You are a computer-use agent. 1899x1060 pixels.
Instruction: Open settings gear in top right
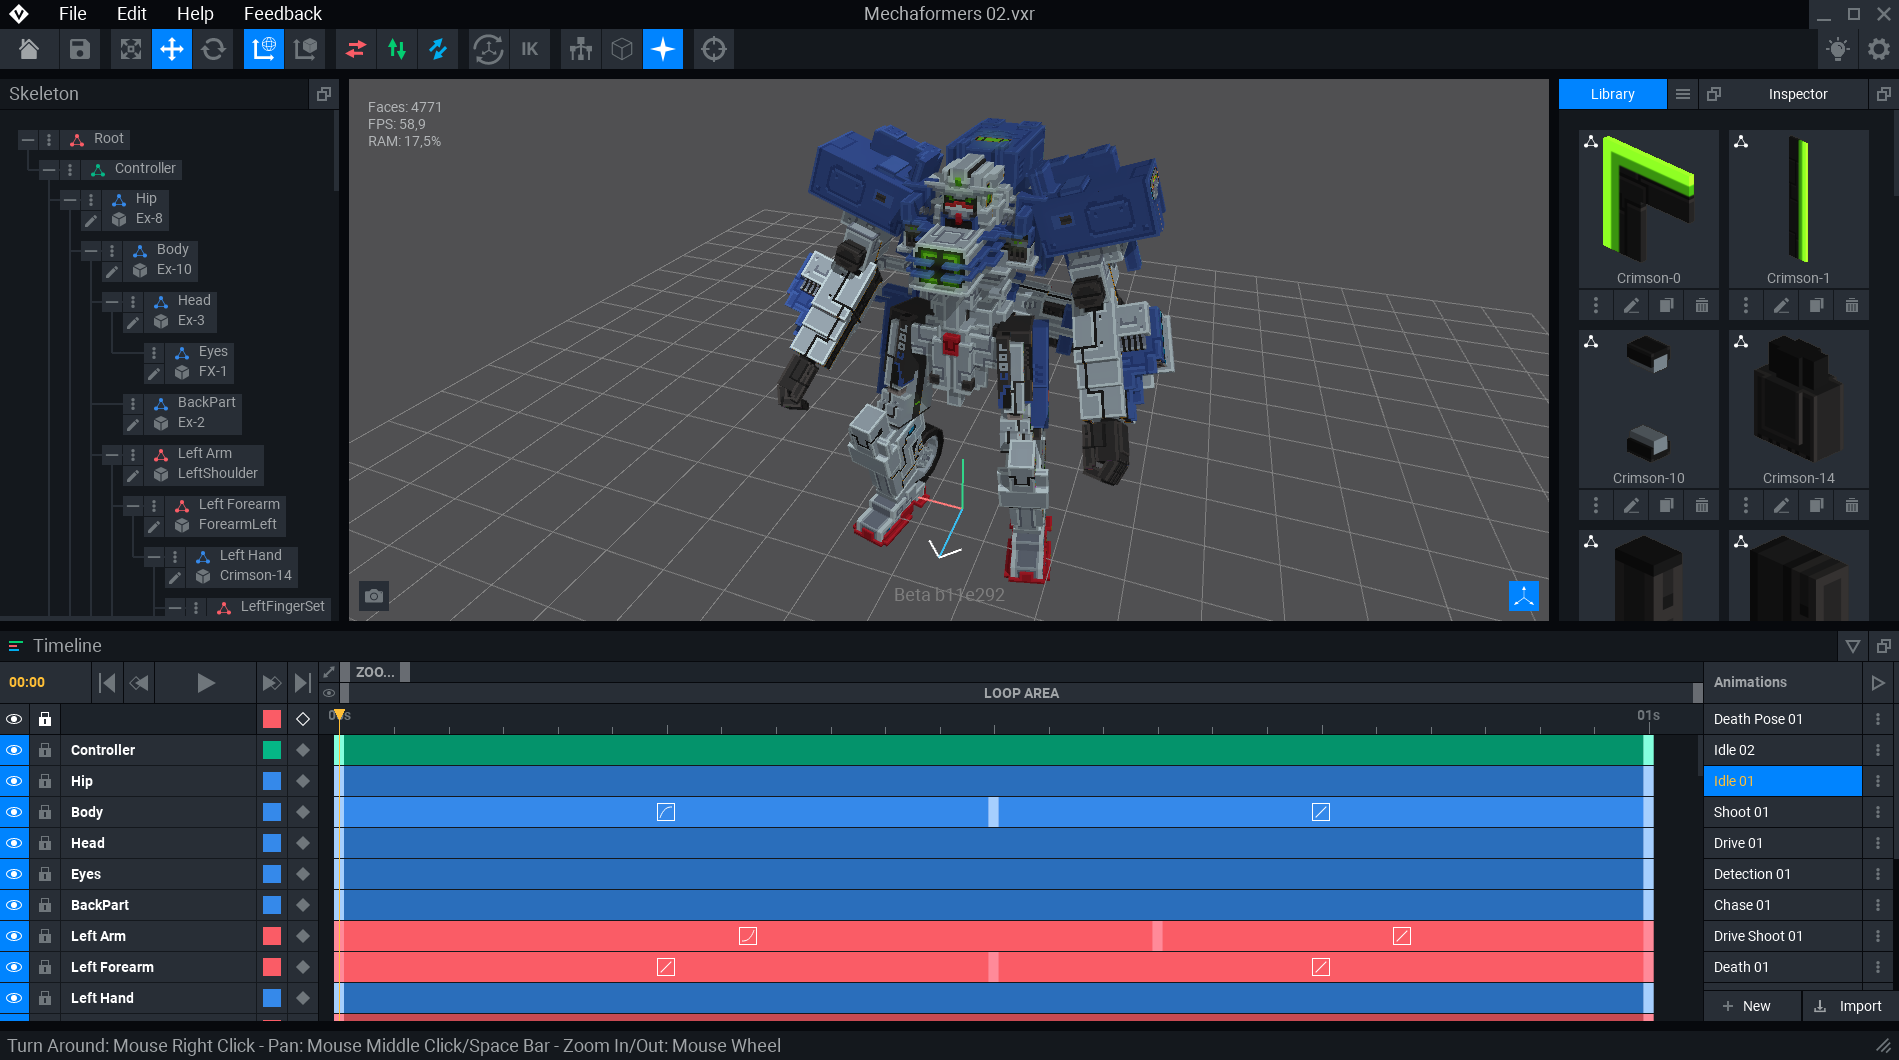coord(1879,49)
